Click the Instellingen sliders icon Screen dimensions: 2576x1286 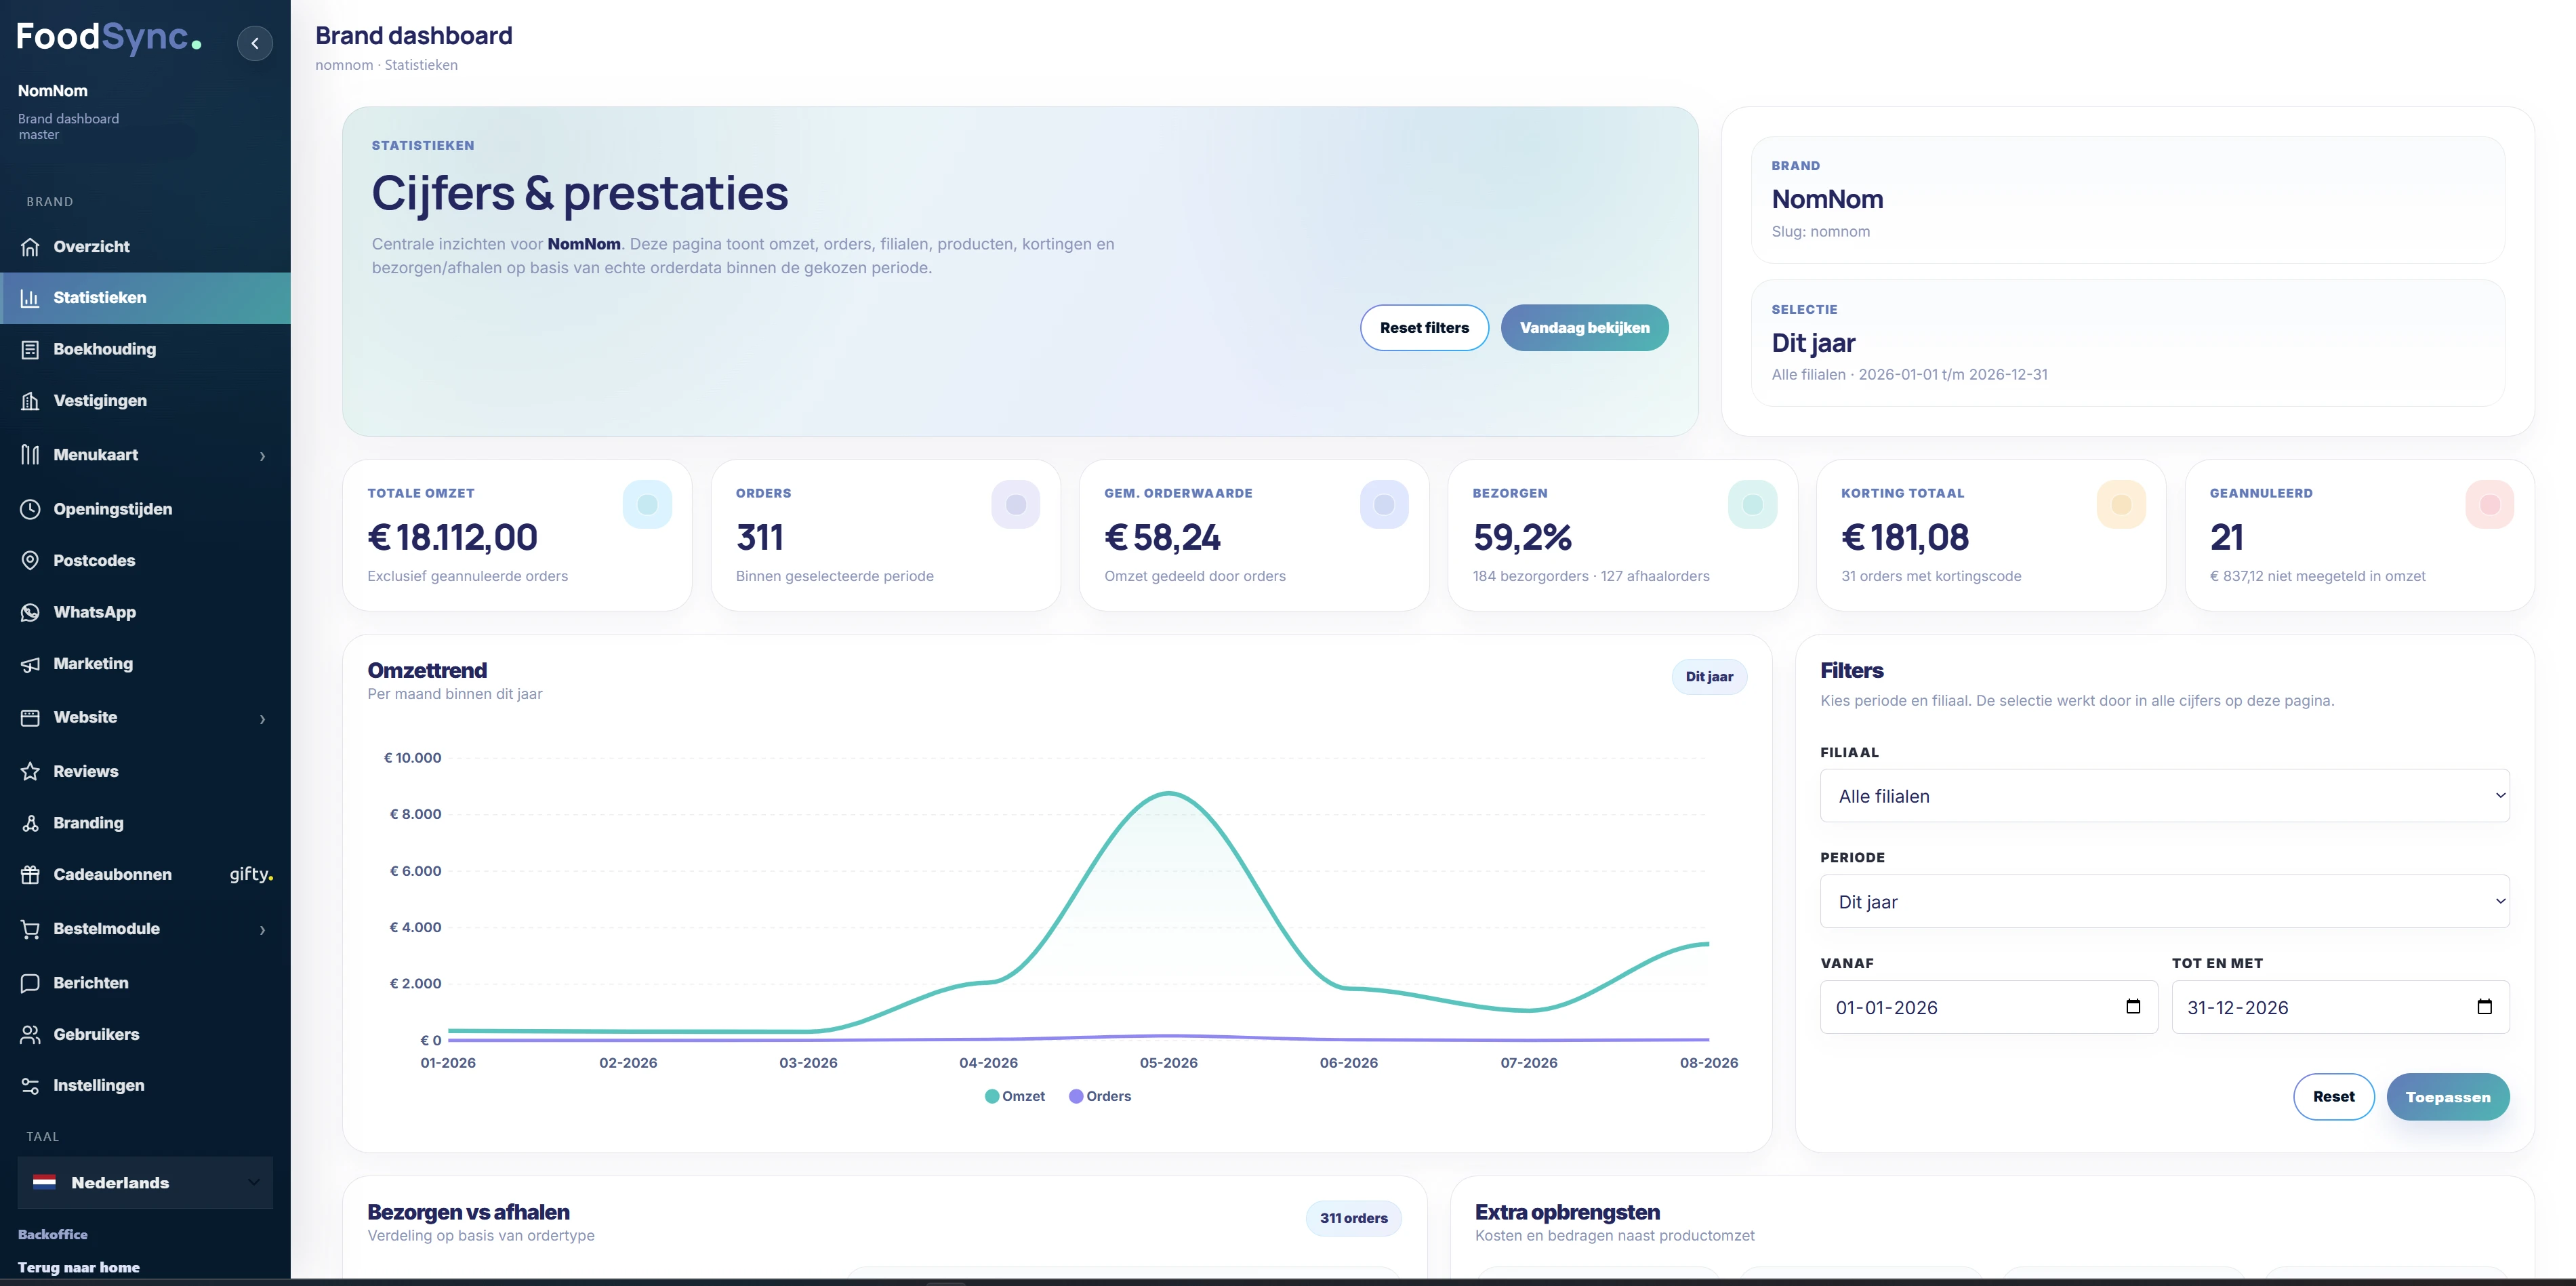31,1086
